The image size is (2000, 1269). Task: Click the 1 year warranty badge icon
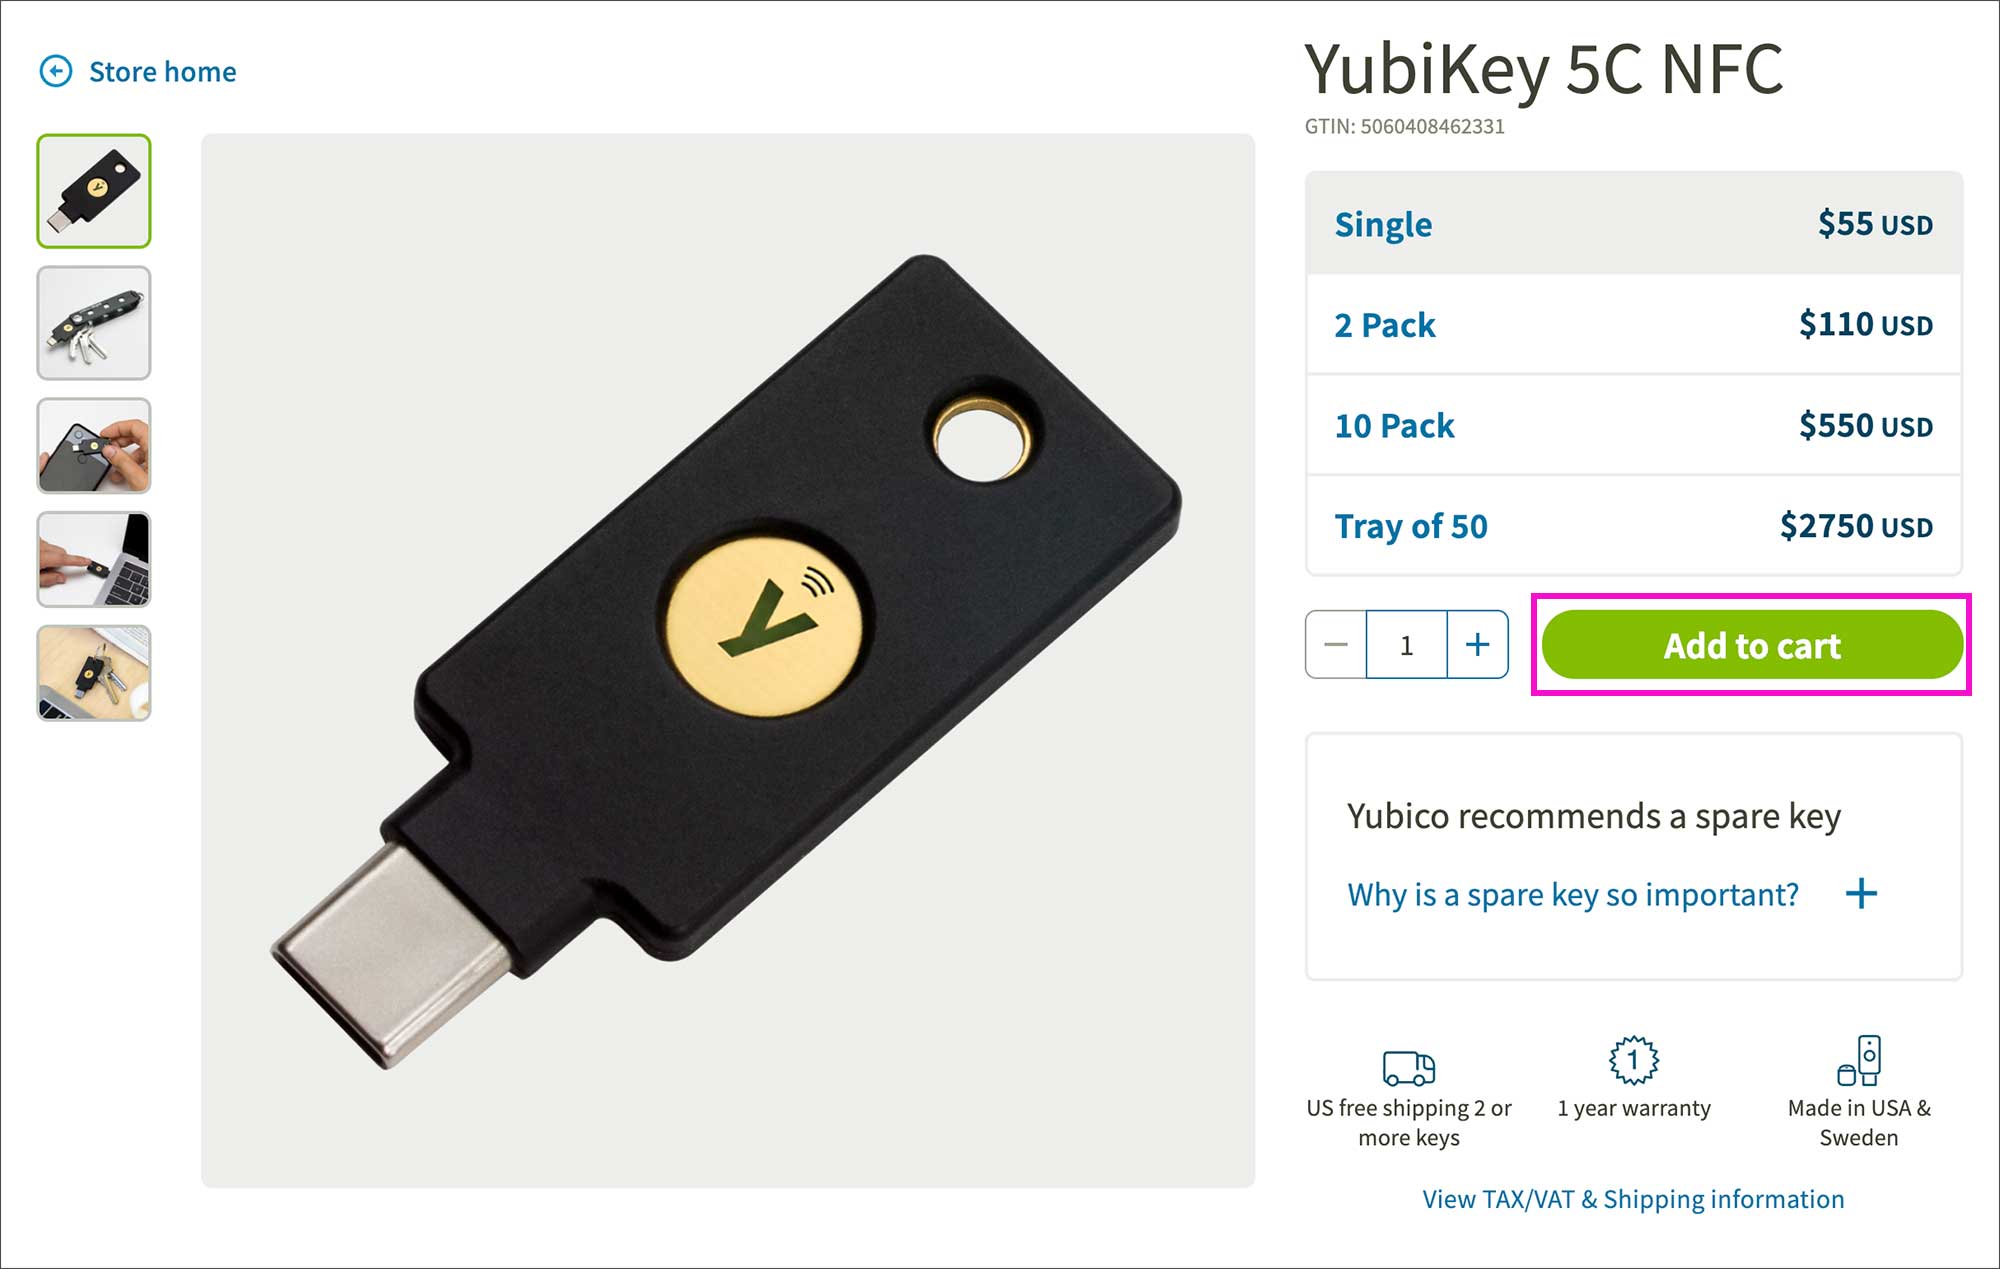1633,1060
